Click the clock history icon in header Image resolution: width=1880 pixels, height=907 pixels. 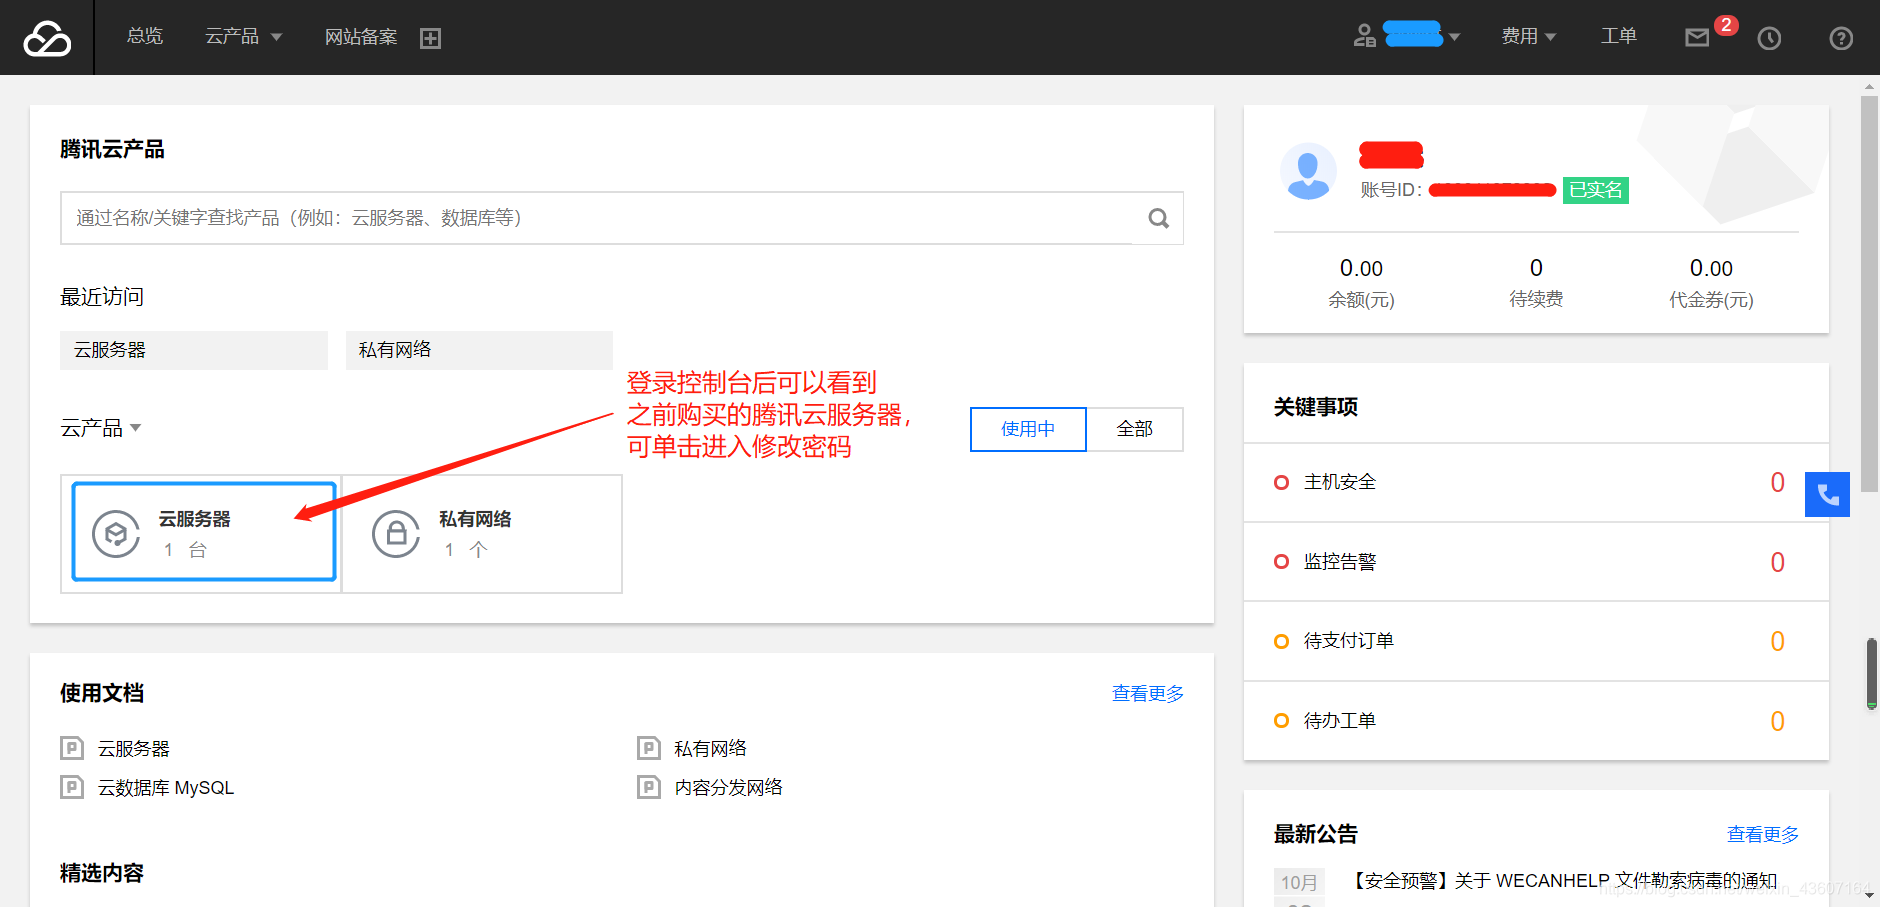click(x=1769, y=38)
